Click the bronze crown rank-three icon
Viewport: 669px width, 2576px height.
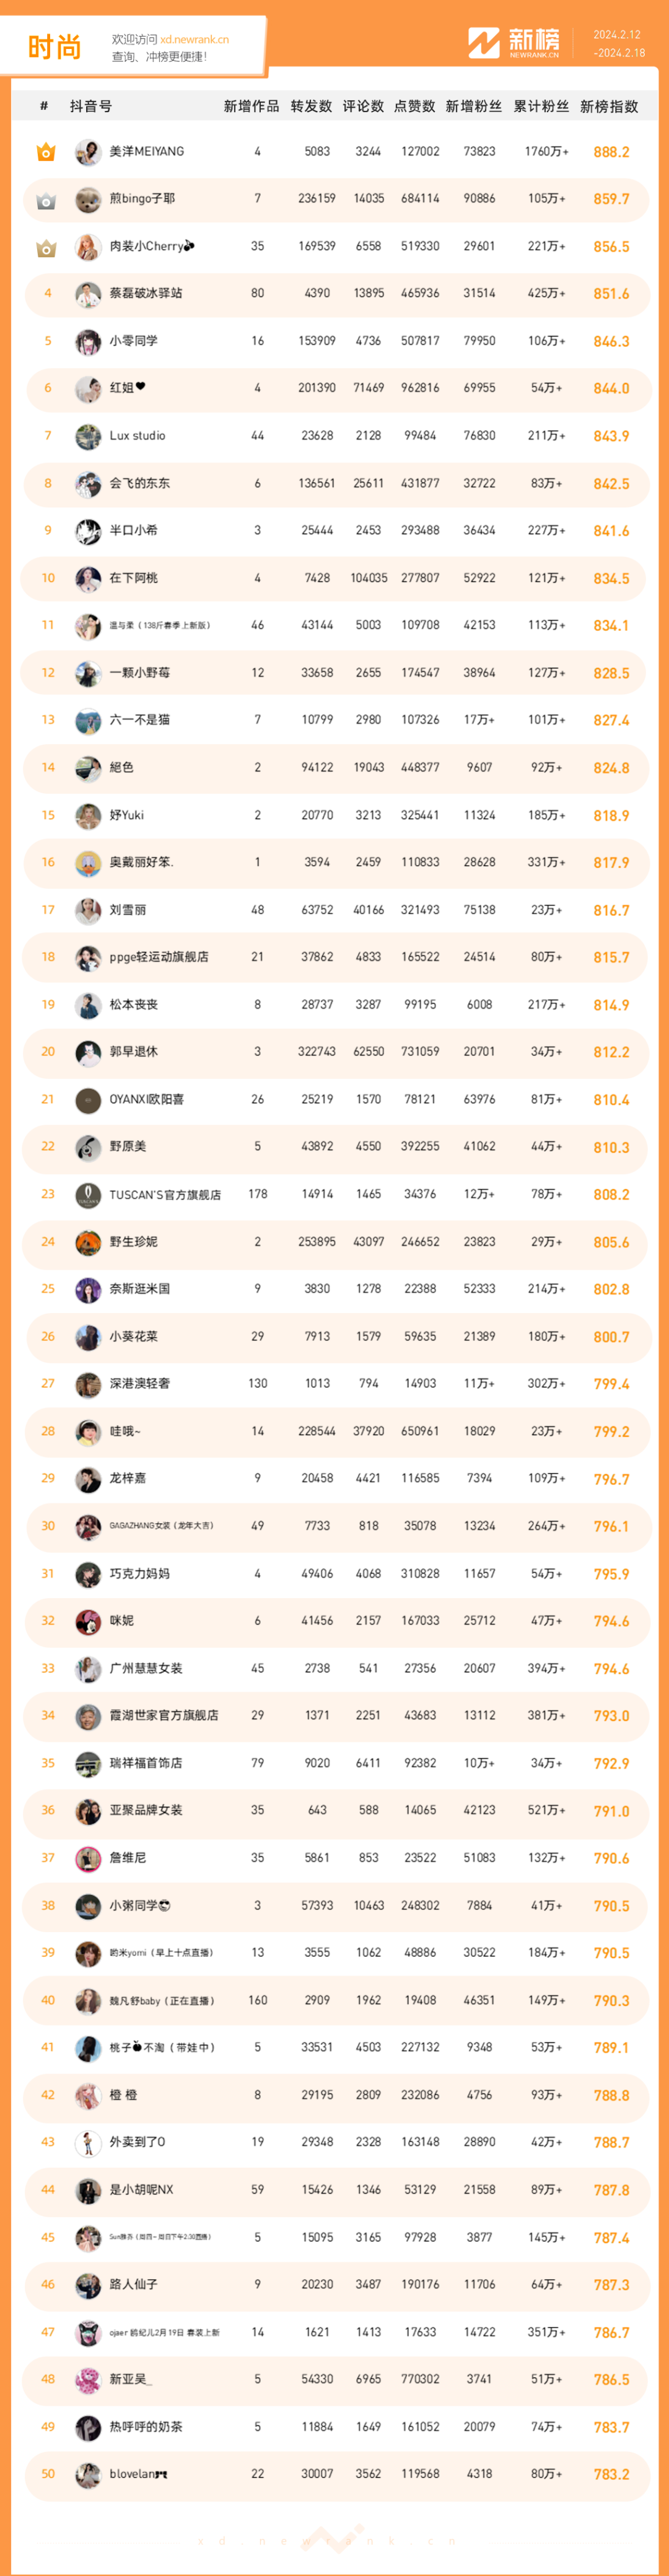46,247
